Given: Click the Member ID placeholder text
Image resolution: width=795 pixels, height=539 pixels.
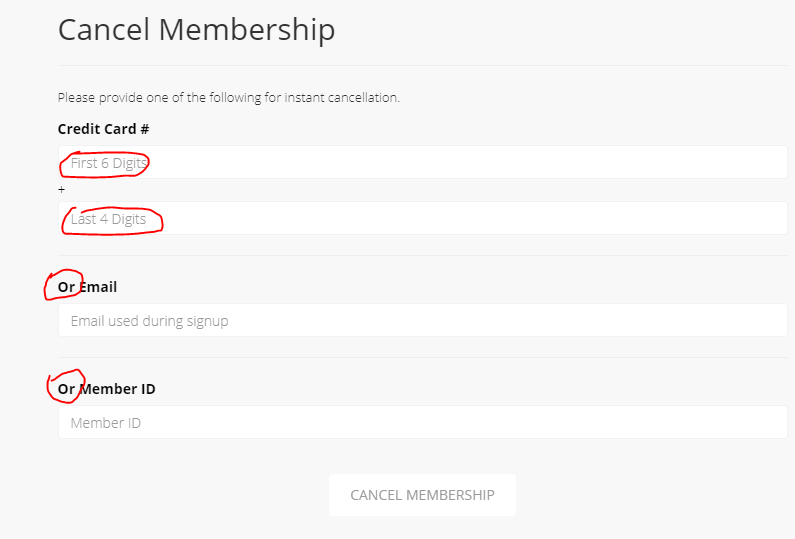Looking at the screenshot, I should (x=105, y=423).
